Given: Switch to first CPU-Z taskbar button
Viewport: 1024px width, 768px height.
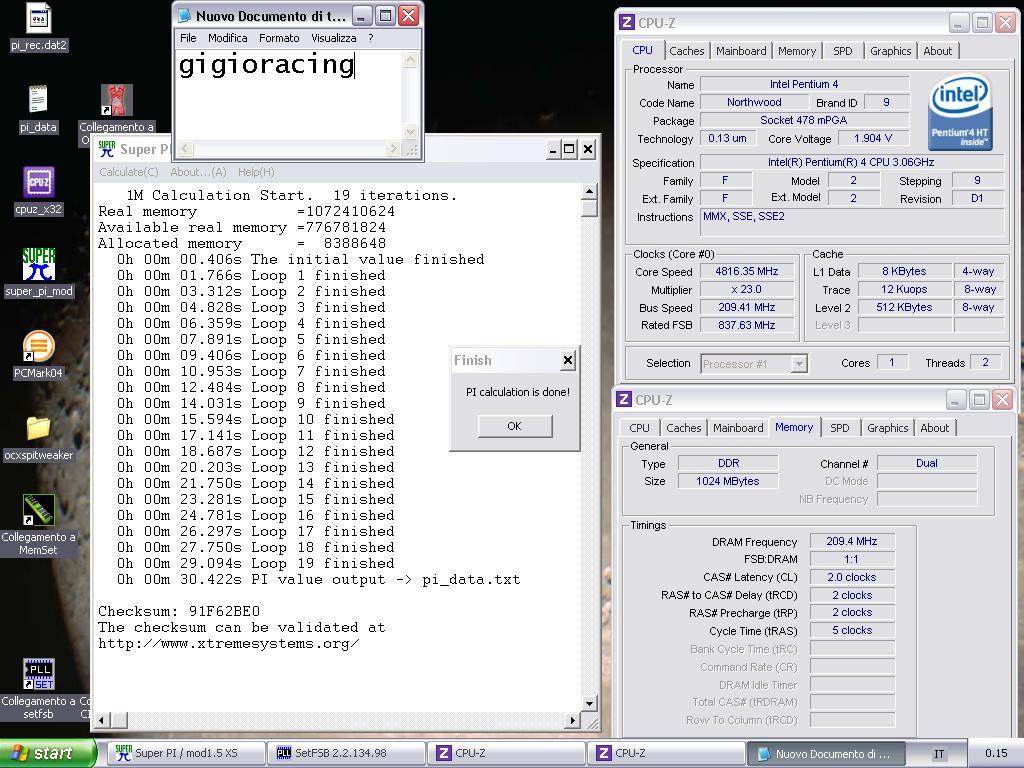Looking at the screenshot, I should click(507, 753).
